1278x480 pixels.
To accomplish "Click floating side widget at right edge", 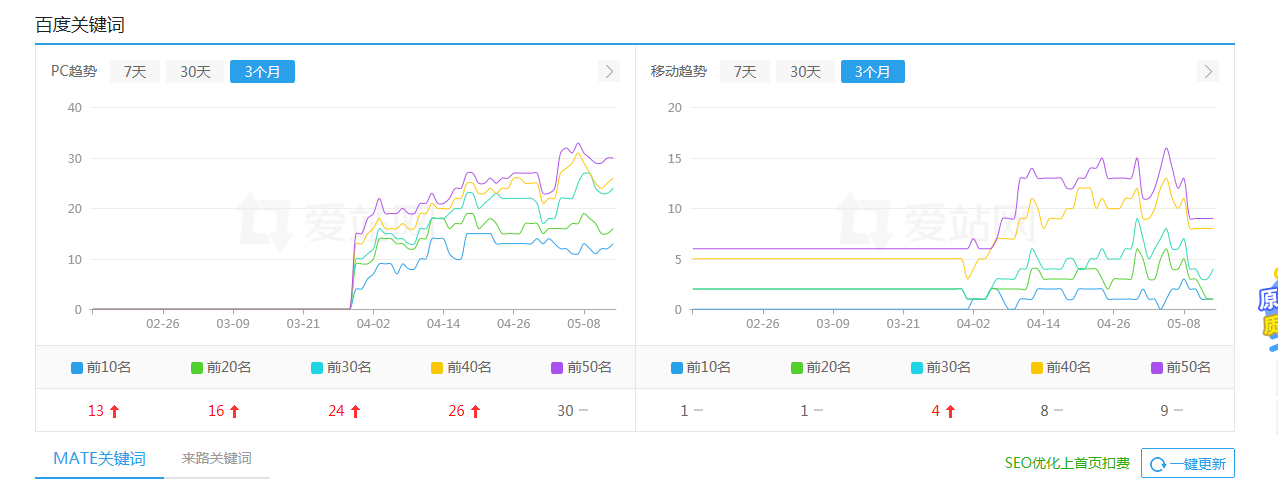I will 1268,310.
